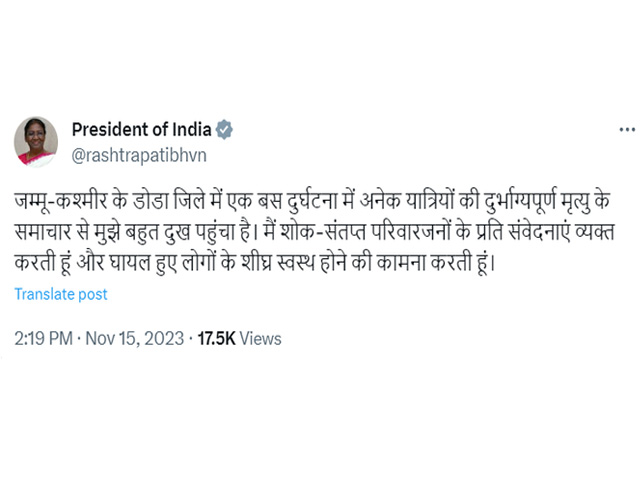Select the phrase शोक-संतप्त in the post
The width and height of the screenshot is (640, 480).
coord(323,232)
